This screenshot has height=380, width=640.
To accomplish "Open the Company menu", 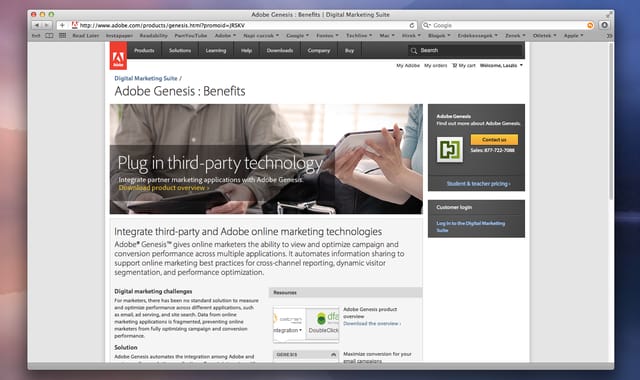I will point(319,51).
